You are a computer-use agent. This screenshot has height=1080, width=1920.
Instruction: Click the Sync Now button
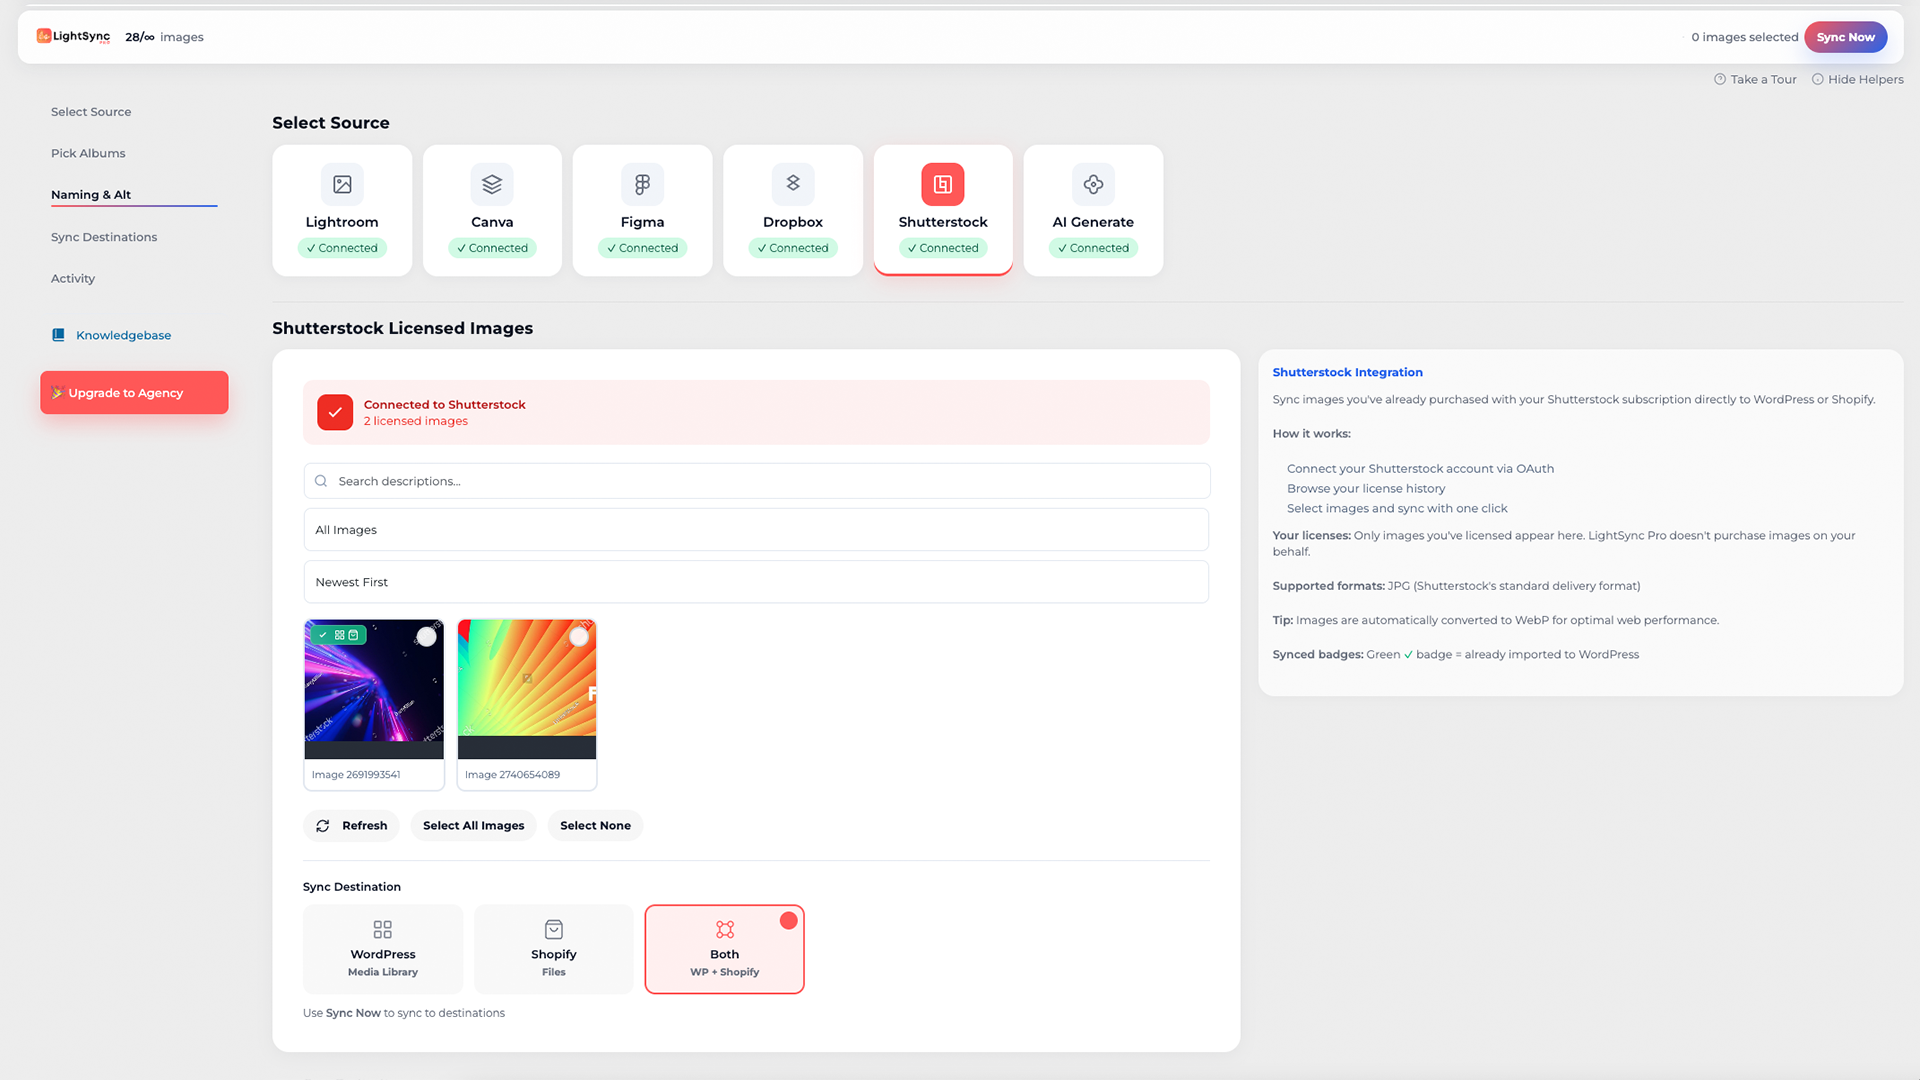tap(1845, 36)
